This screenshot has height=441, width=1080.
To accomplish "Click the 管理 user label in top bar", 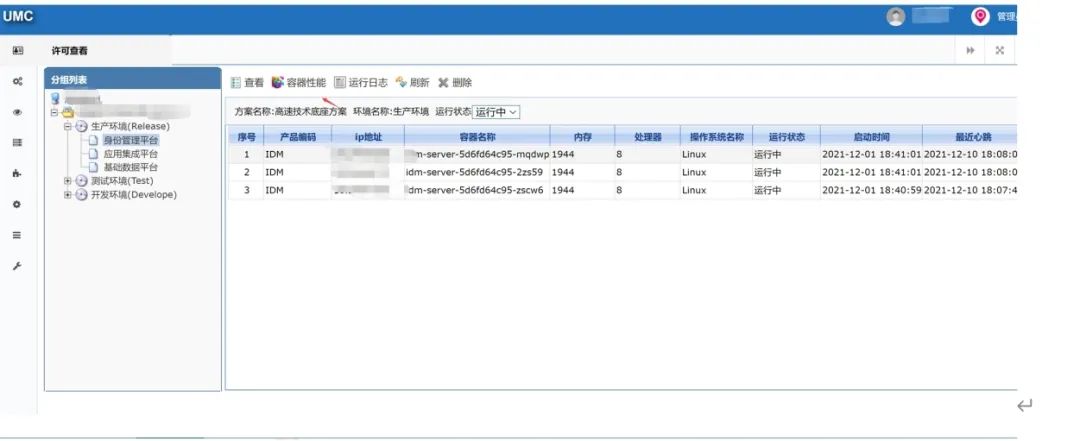I will [x=1006, y=17].
